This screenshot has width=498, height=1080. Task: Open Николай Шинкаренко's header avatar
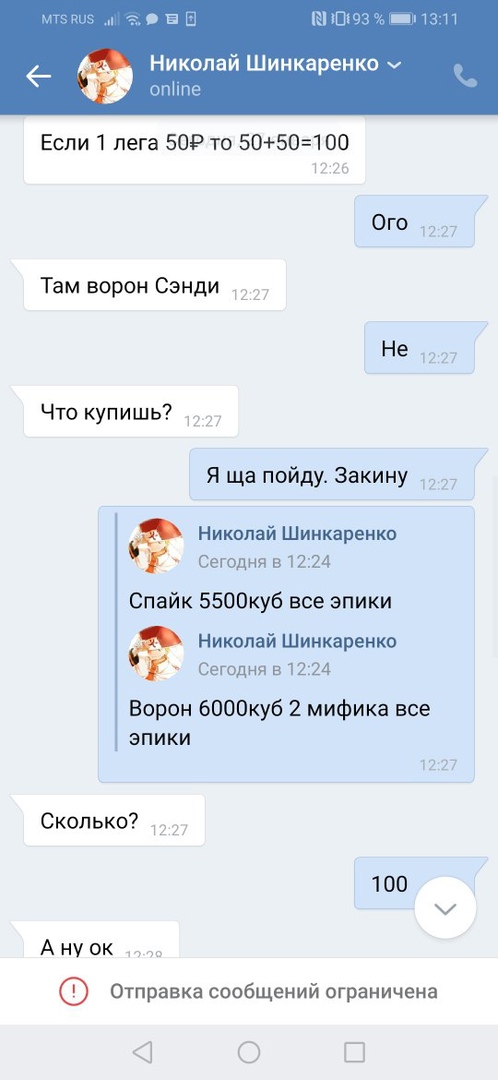pos(105,76)
